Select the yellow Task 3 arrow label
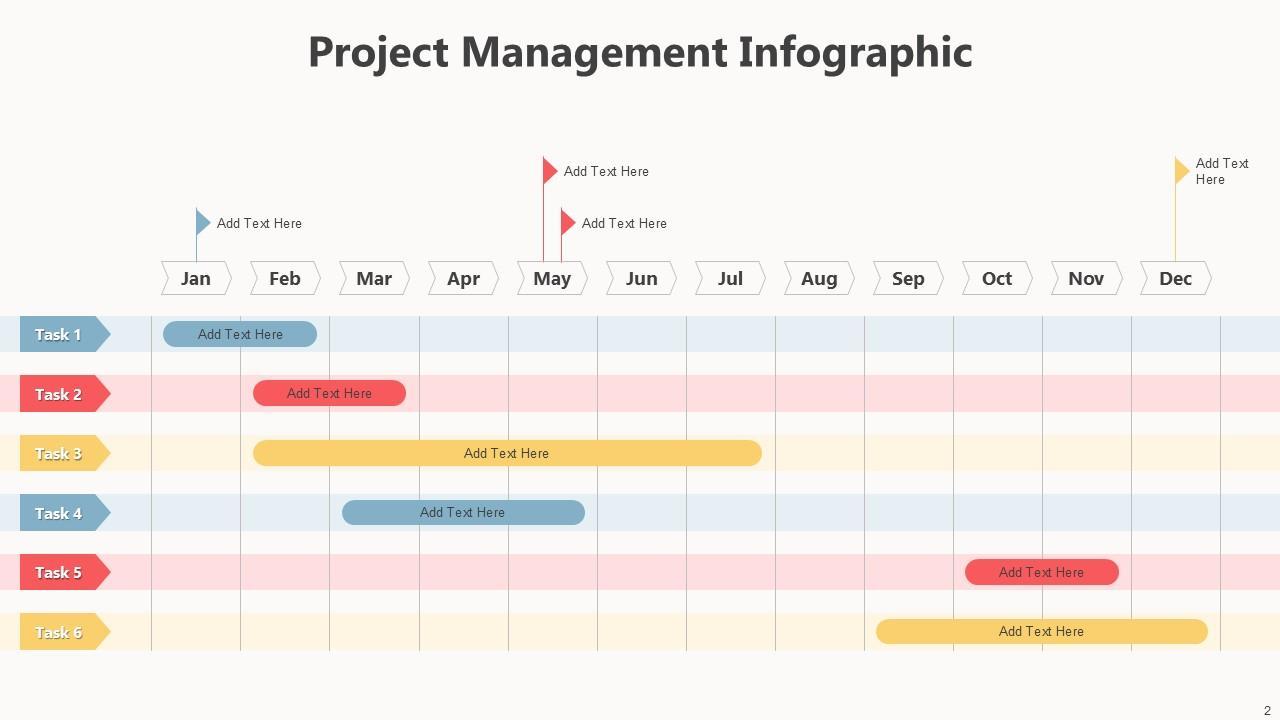This screenshot has height=720, width=1280. (62, 453)
